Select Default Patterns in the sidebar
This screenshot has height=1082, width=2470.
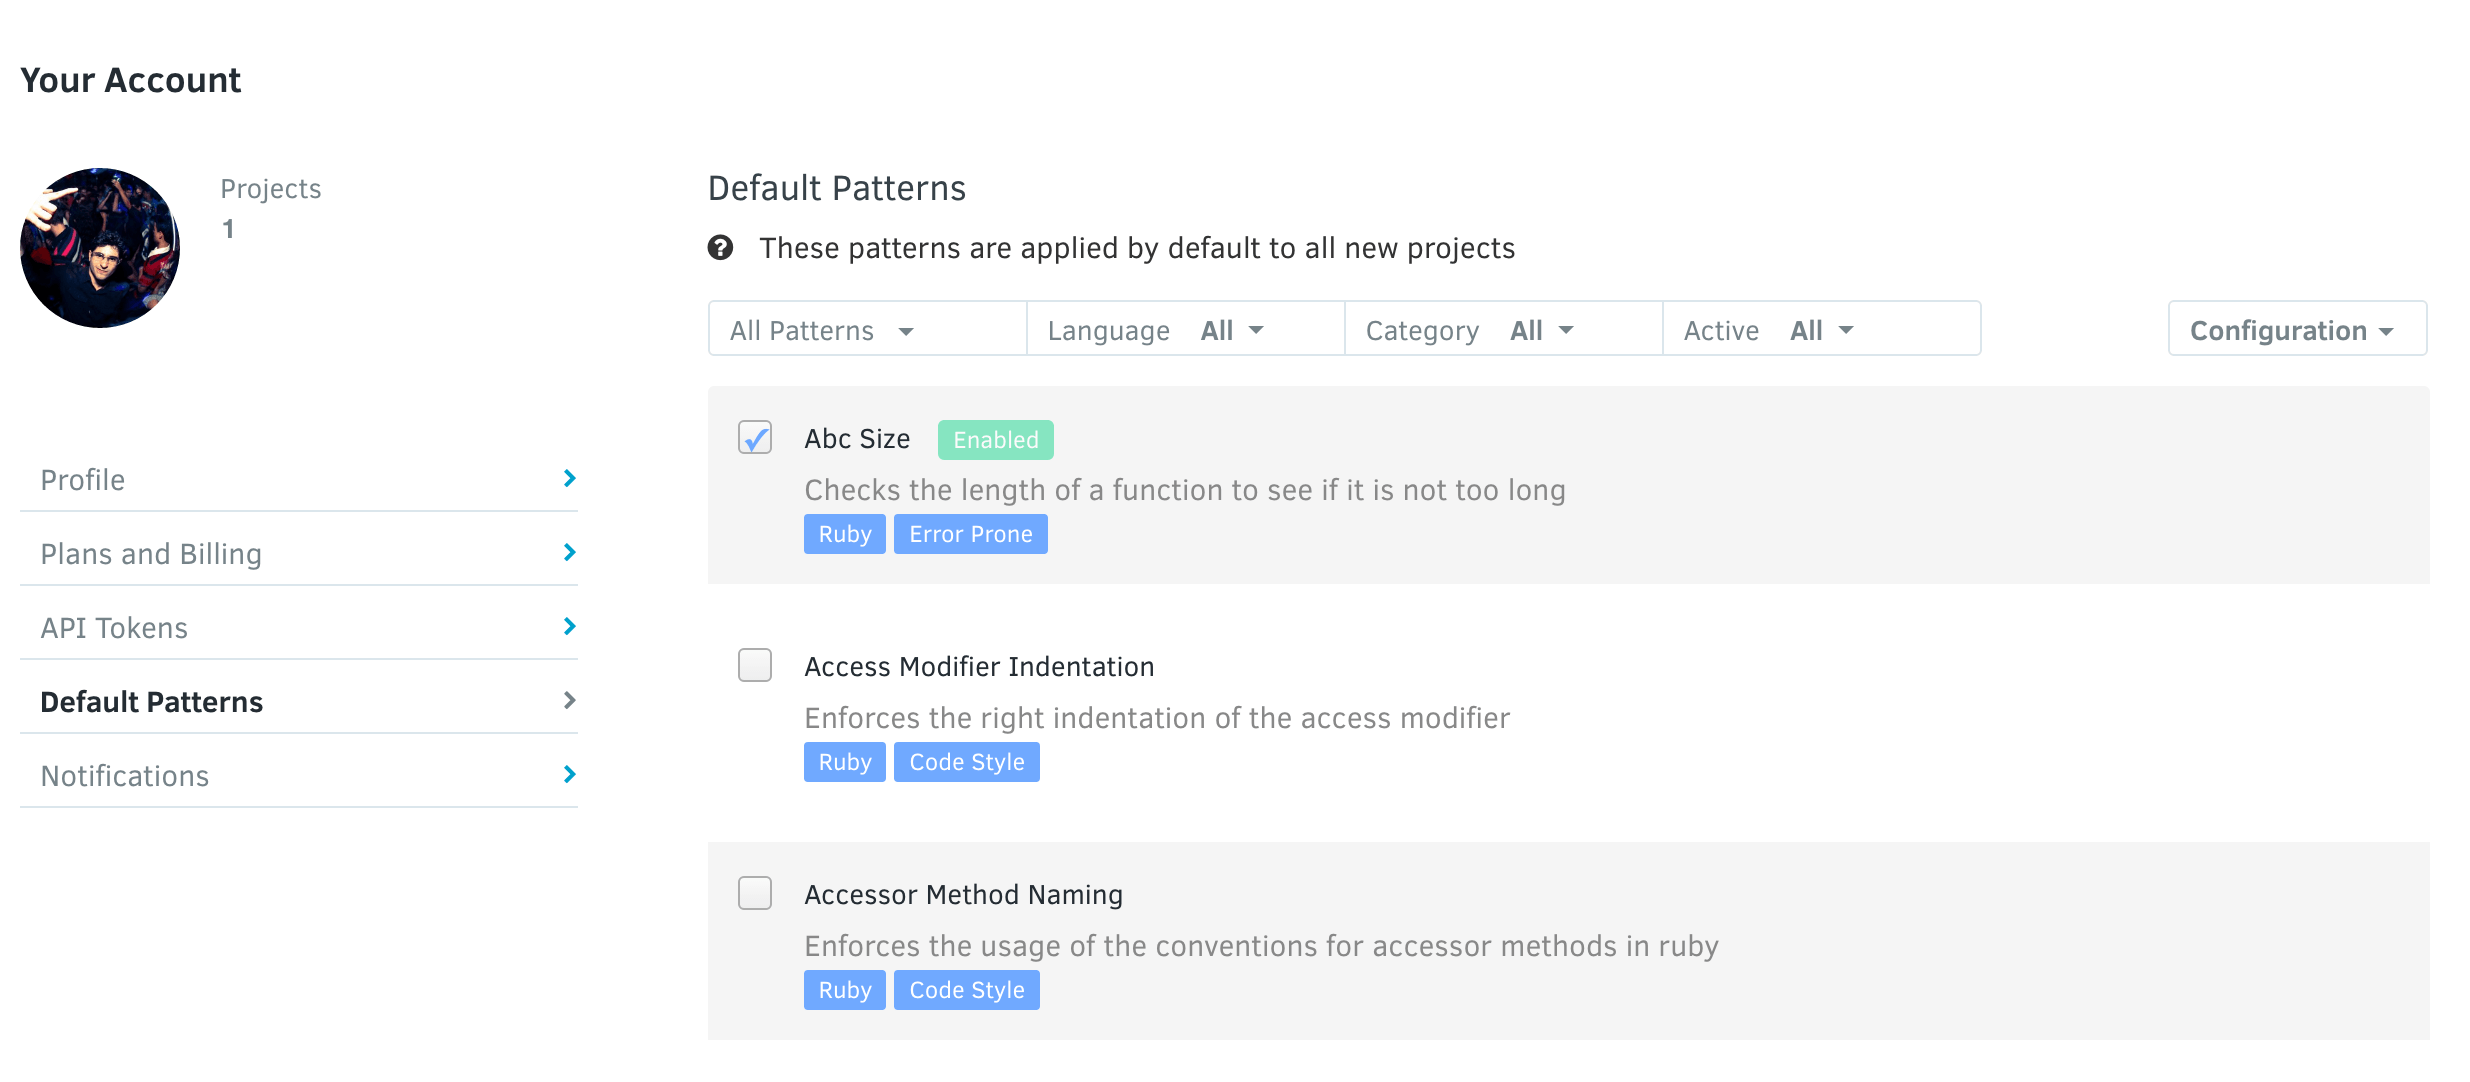(x=151, y=701)
